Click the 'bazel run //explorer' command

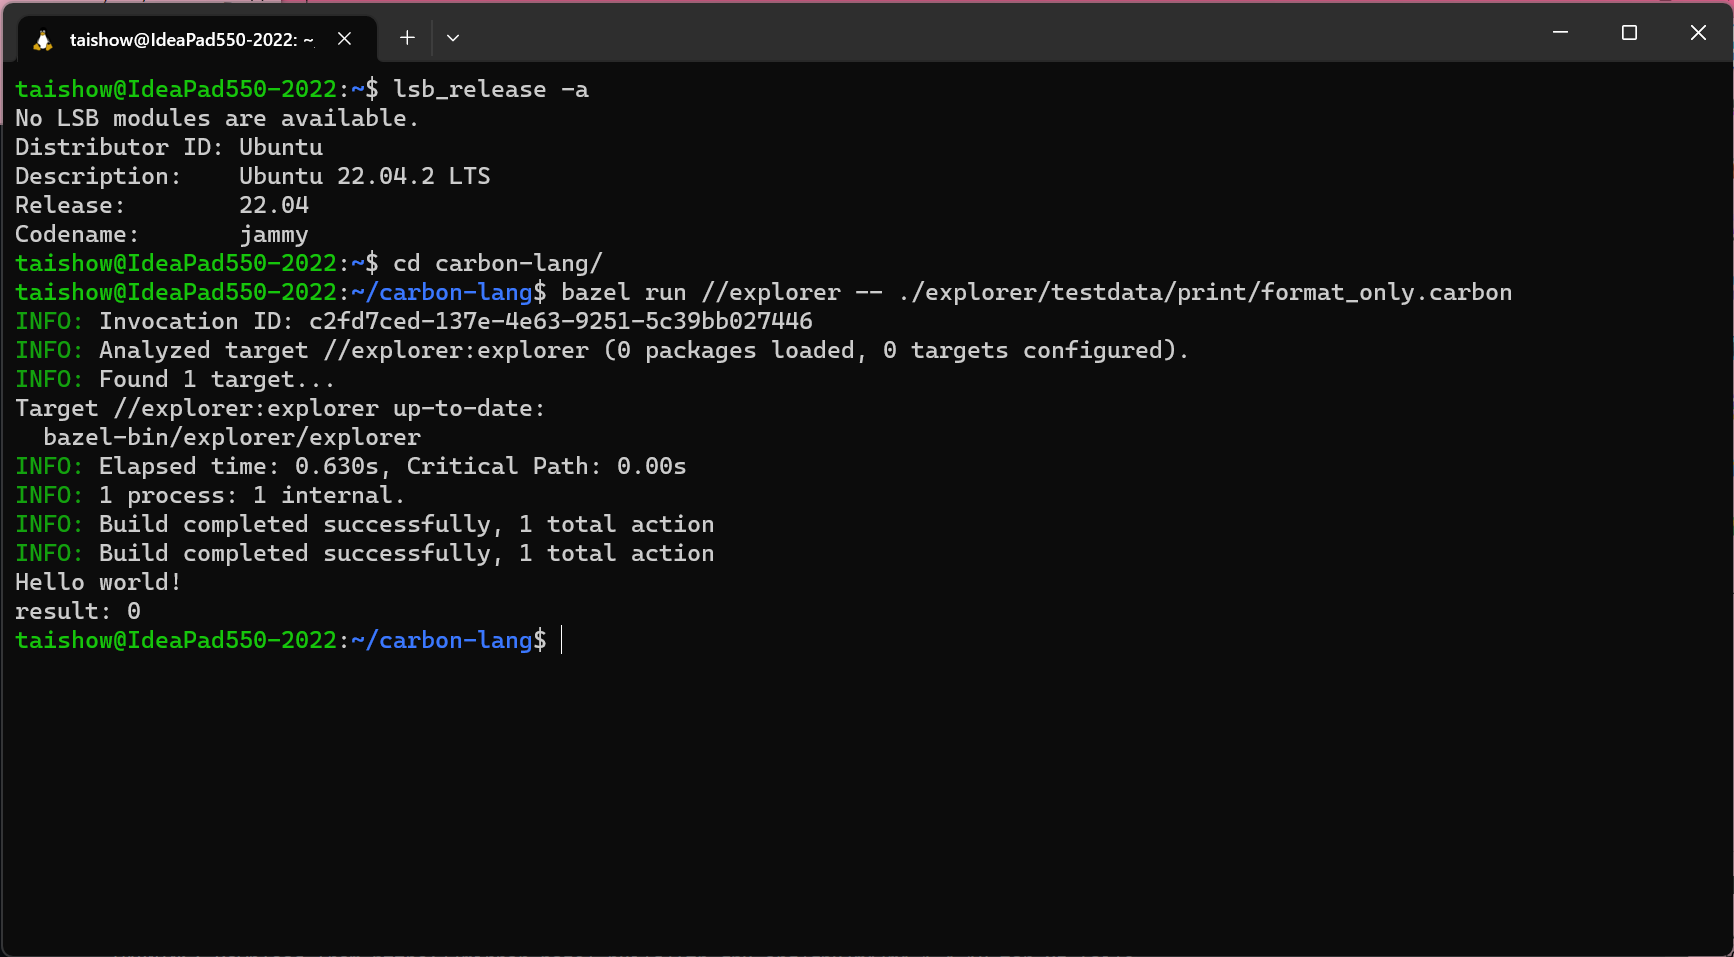[x=701, y=292]
